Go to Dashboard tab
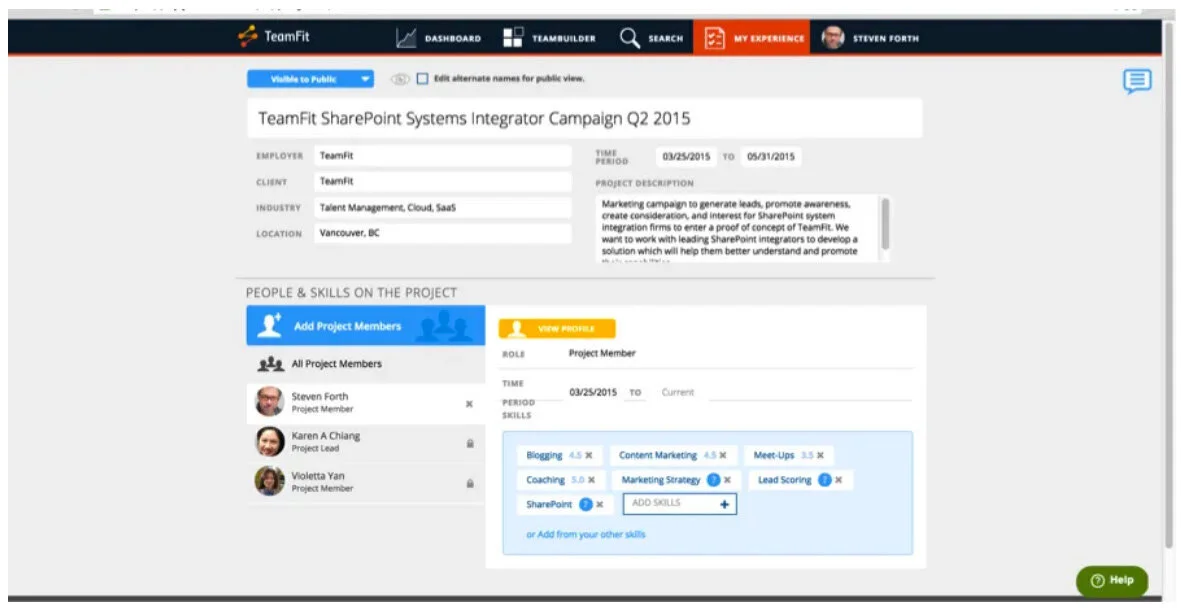1181x608 pixels. pyautogui.click(x=438, y=38)
